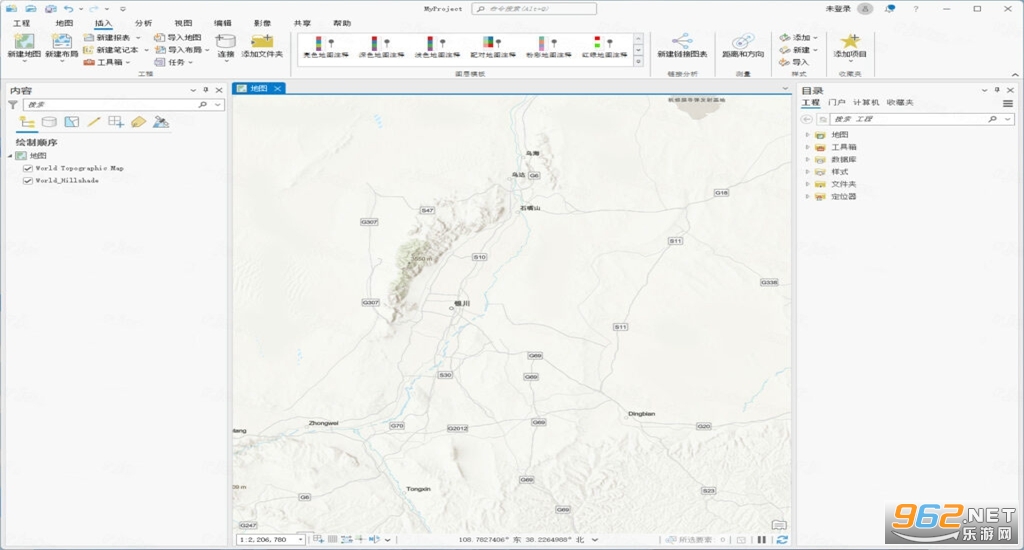
Task: Expand the 地图 node in Catalog pane
Action: pos(807,135)
